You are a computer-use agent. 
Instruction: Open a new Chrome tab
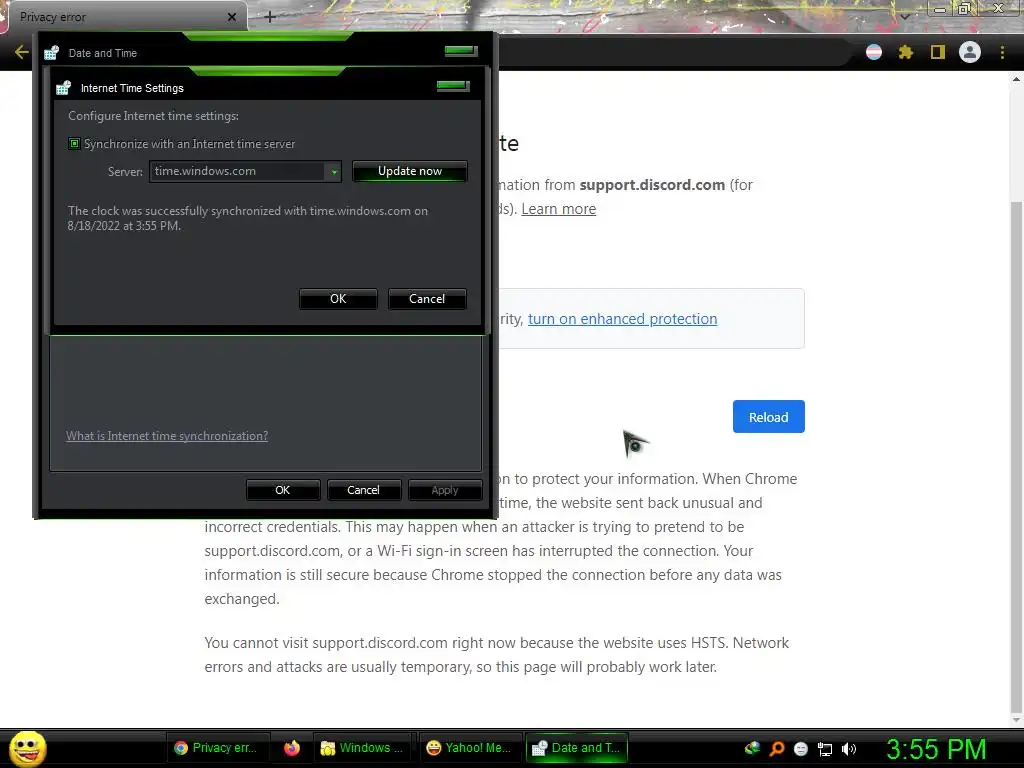pyautogui.click(x=270, y=17)
